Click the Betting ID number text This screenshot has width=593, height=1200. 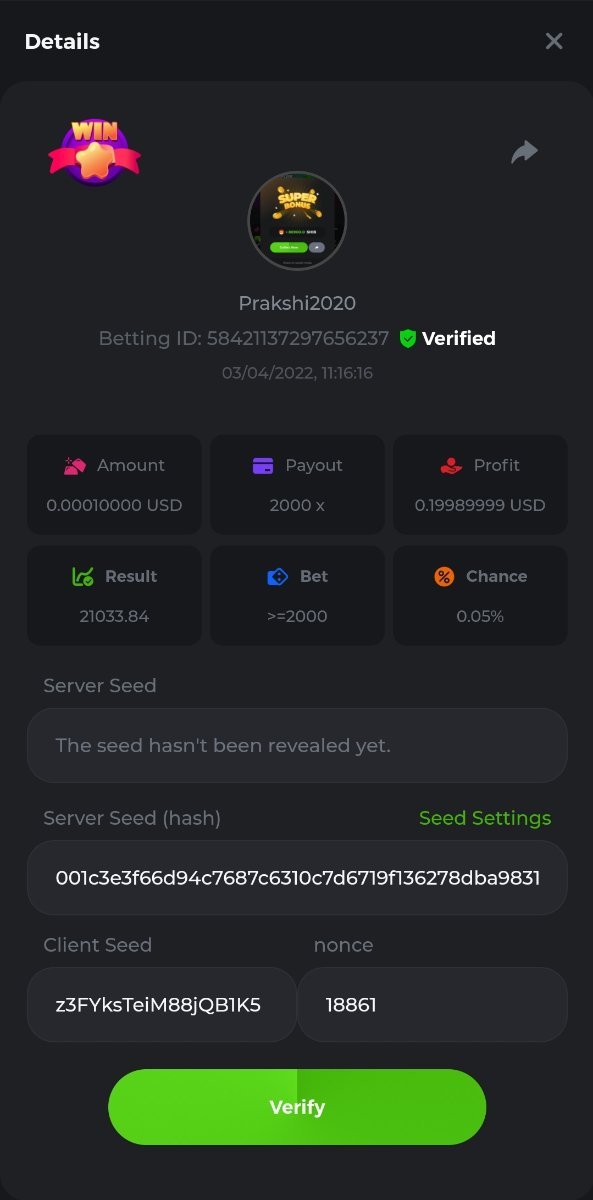pos(298,339)
